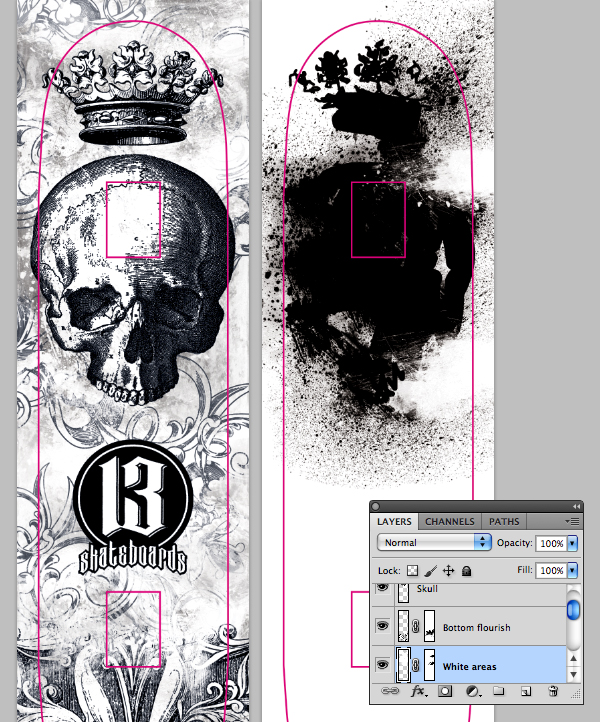Create a new layer

tap(526, 691)
